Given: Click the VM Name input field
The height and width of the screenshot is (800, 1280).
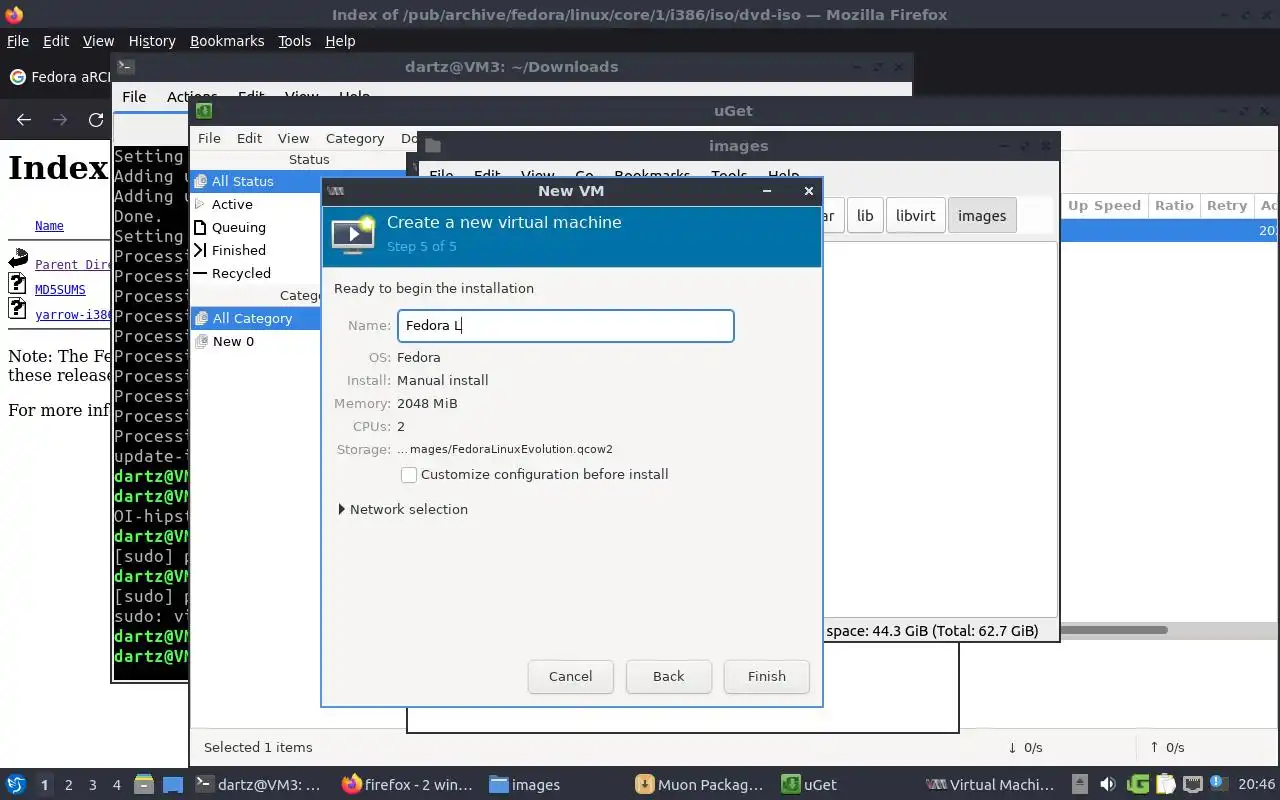Looking at the screenshot, I should click(x=565, y=326).
